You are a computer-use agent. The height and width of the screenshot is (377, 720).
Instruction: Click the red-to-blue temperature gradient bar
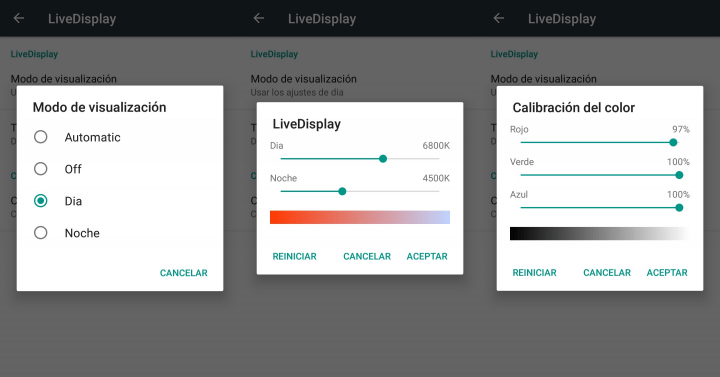coord(360,217)
